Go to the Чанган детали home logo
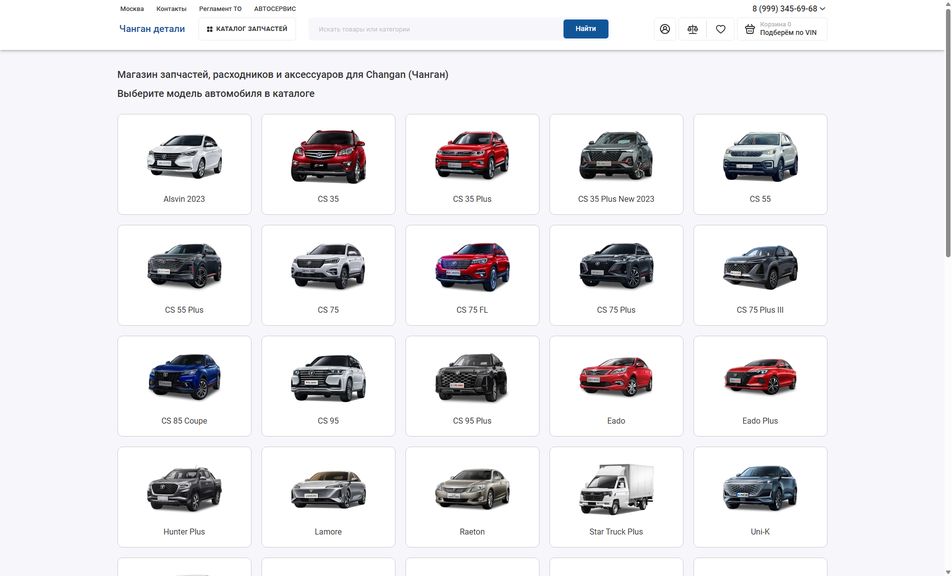Image resolution: width=952 pixels, height=576 pixels. 152,29
